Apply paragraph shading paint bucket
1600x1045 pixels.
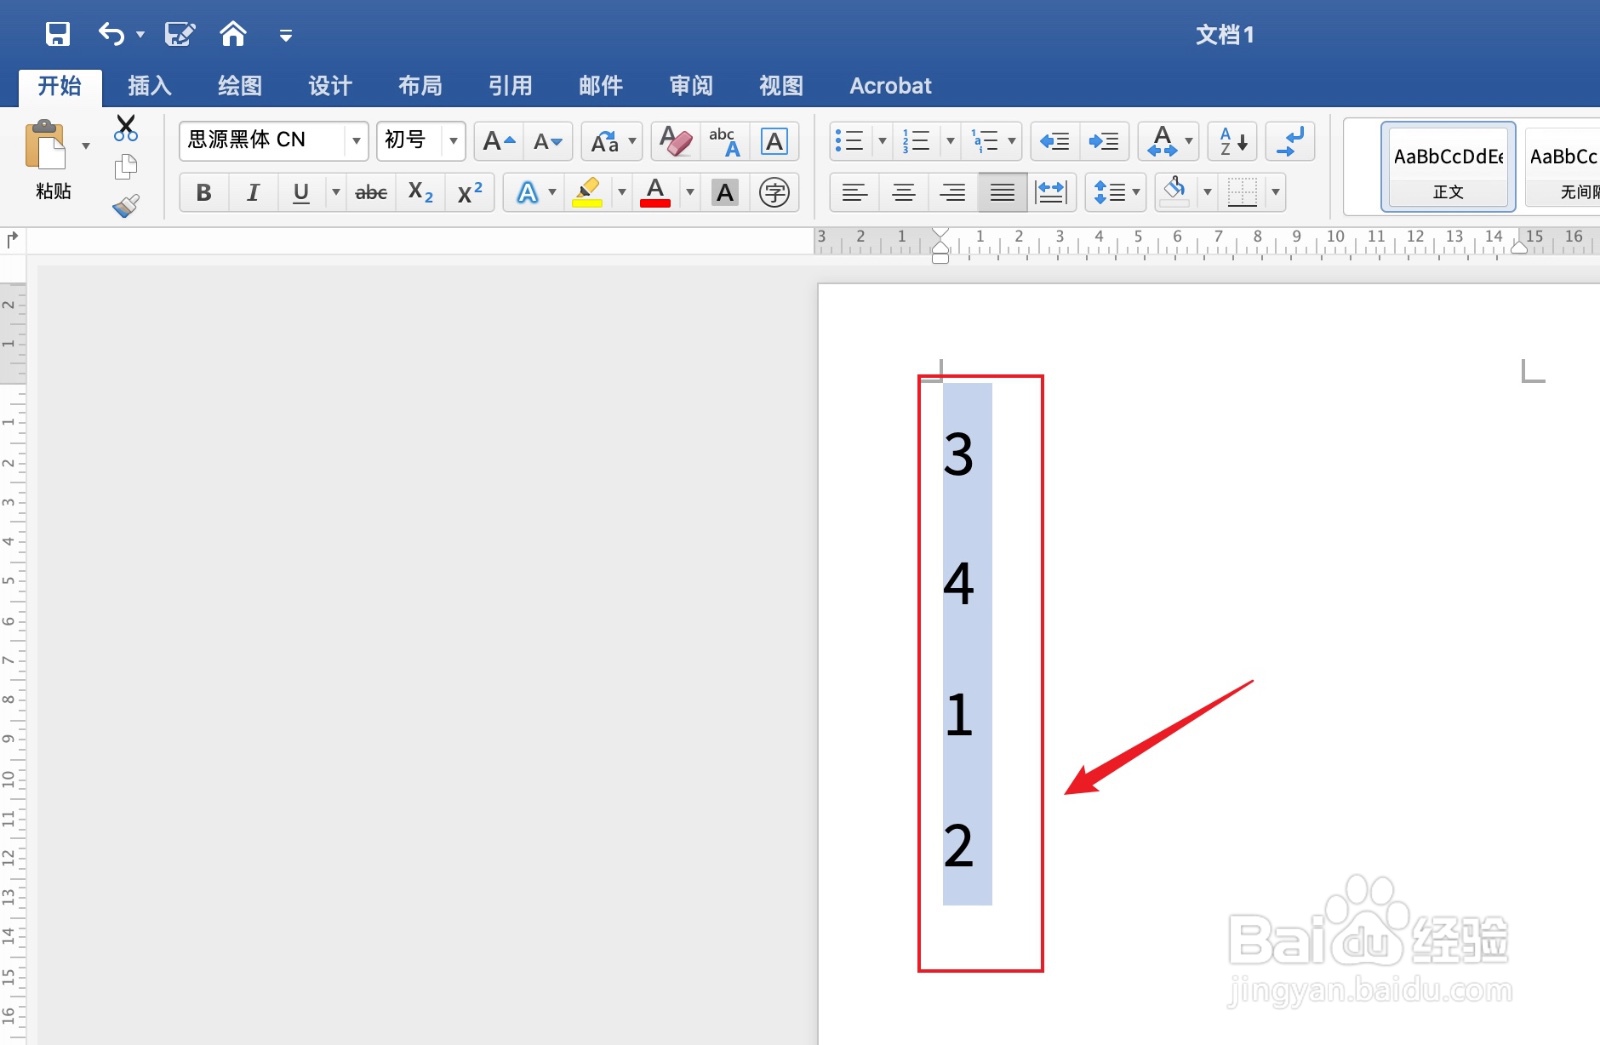pos(1175,192)
